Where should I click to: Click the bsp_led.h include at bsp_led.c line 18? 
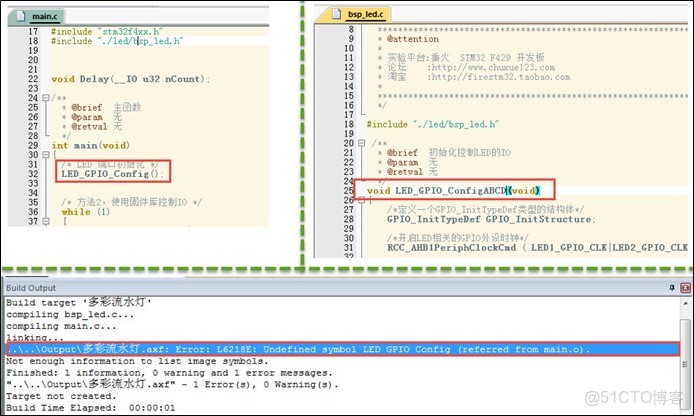click(x=432, y=124)
